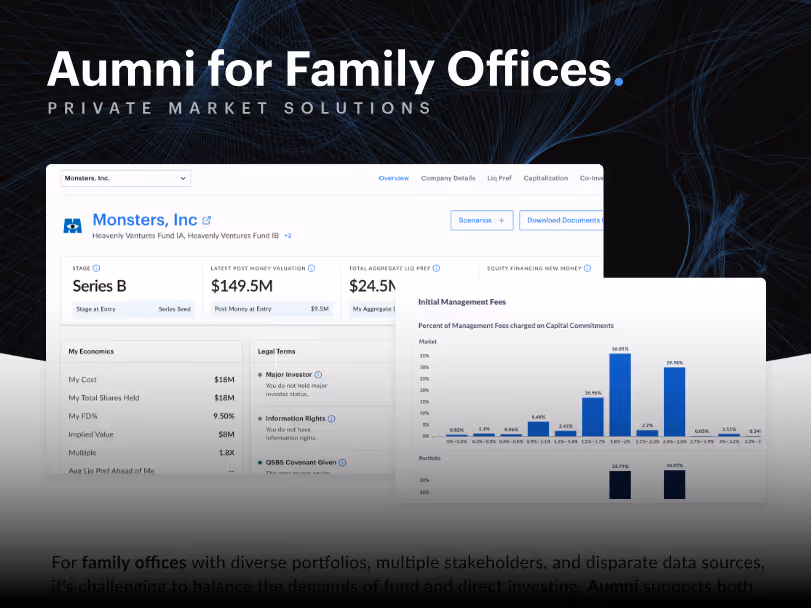
Task: Click the market bar labeled 29.98%
Action: [674, 402]
